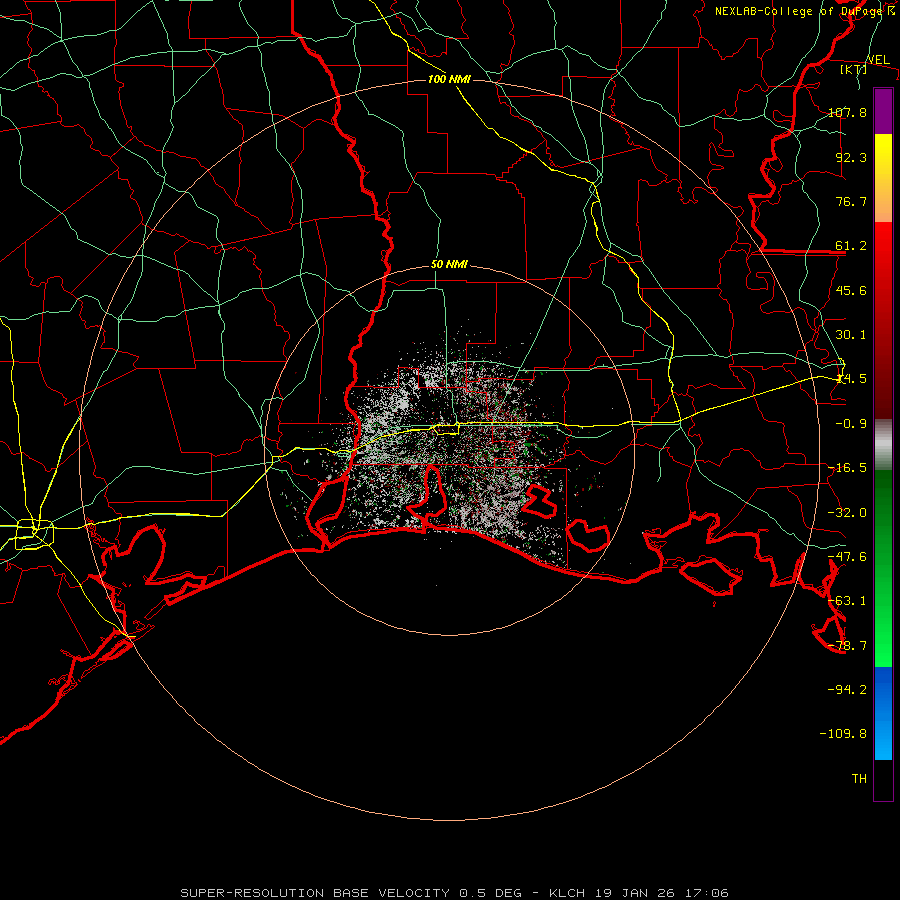900x900 pixels.
Task: Click the TH legend label
Action: [859, 778]
